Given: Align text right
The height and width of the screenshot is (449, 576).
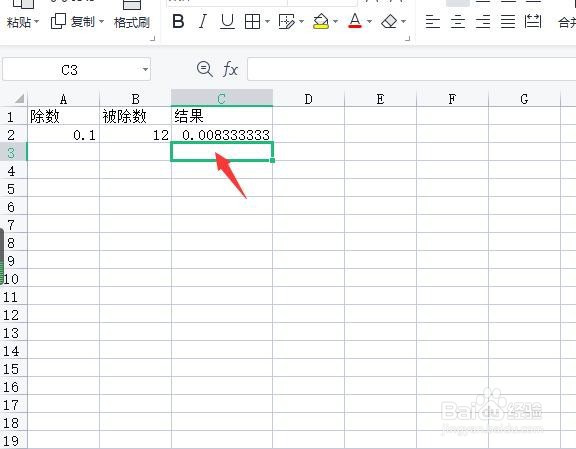Looking at the screenshot, I should [x=483, y=22].
